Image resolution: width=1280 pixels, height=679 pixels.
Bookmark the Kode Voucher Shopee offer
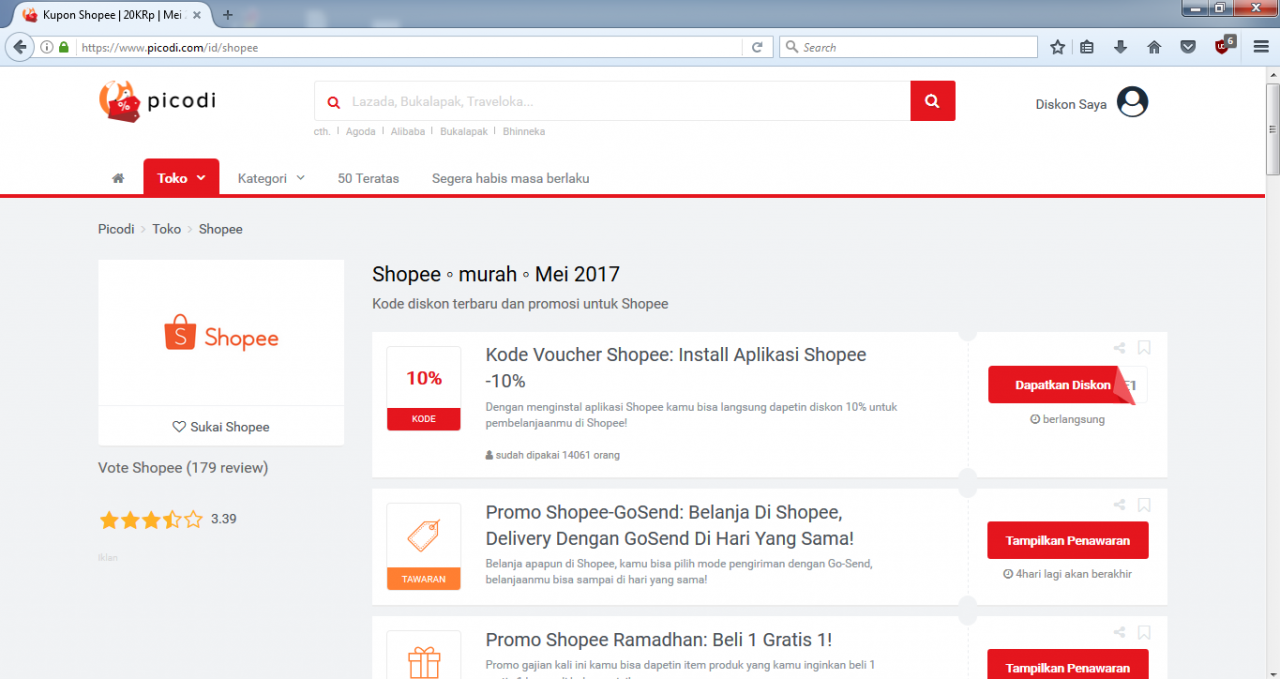pos(1144,348)
